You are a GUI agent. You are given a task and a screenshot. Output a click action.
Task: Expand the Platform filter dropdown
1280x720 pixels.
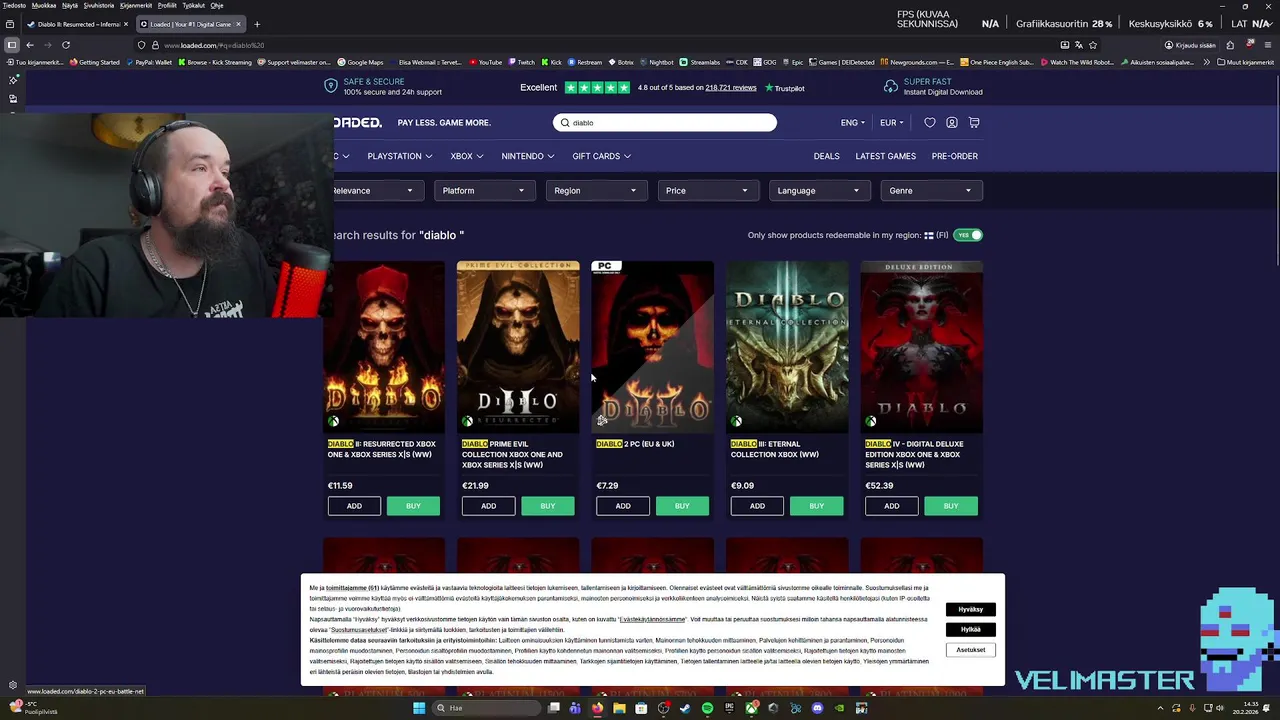[485, 190]
